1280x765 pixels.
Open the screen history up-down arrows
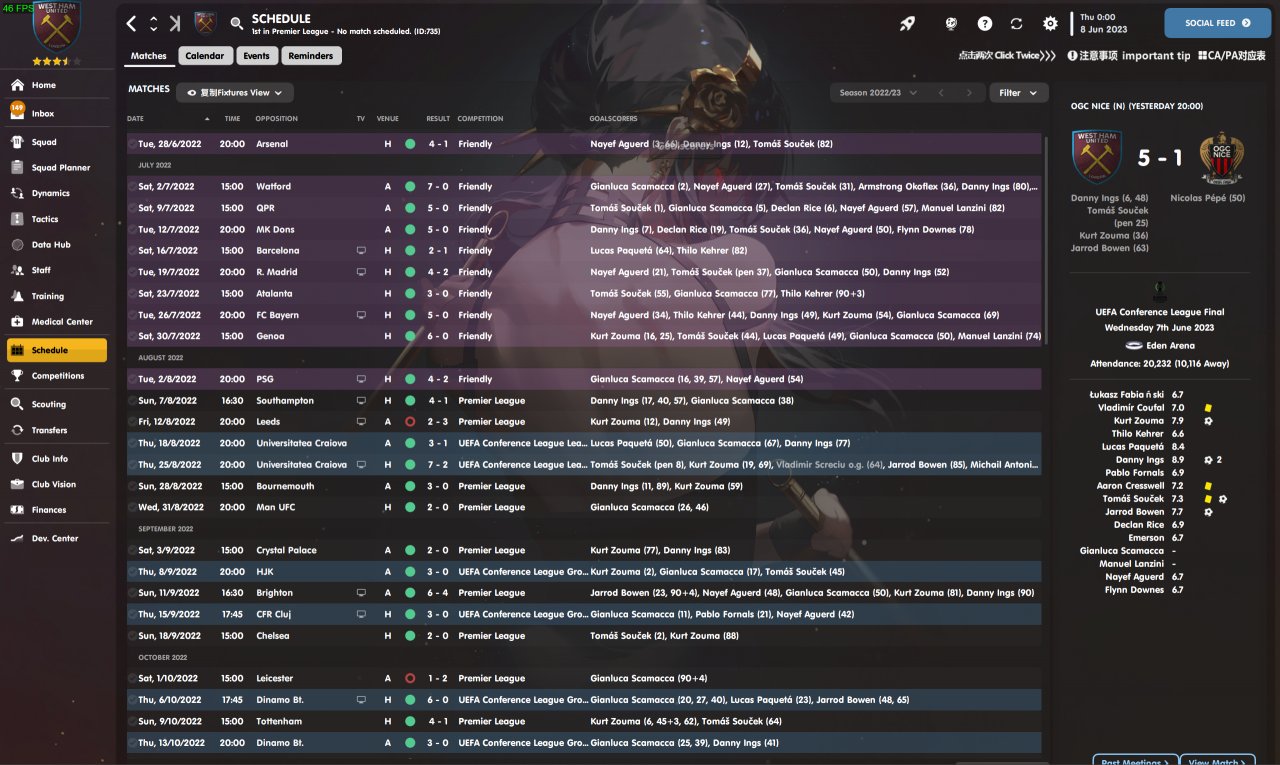pyautogui.click(x=154, y=23)
